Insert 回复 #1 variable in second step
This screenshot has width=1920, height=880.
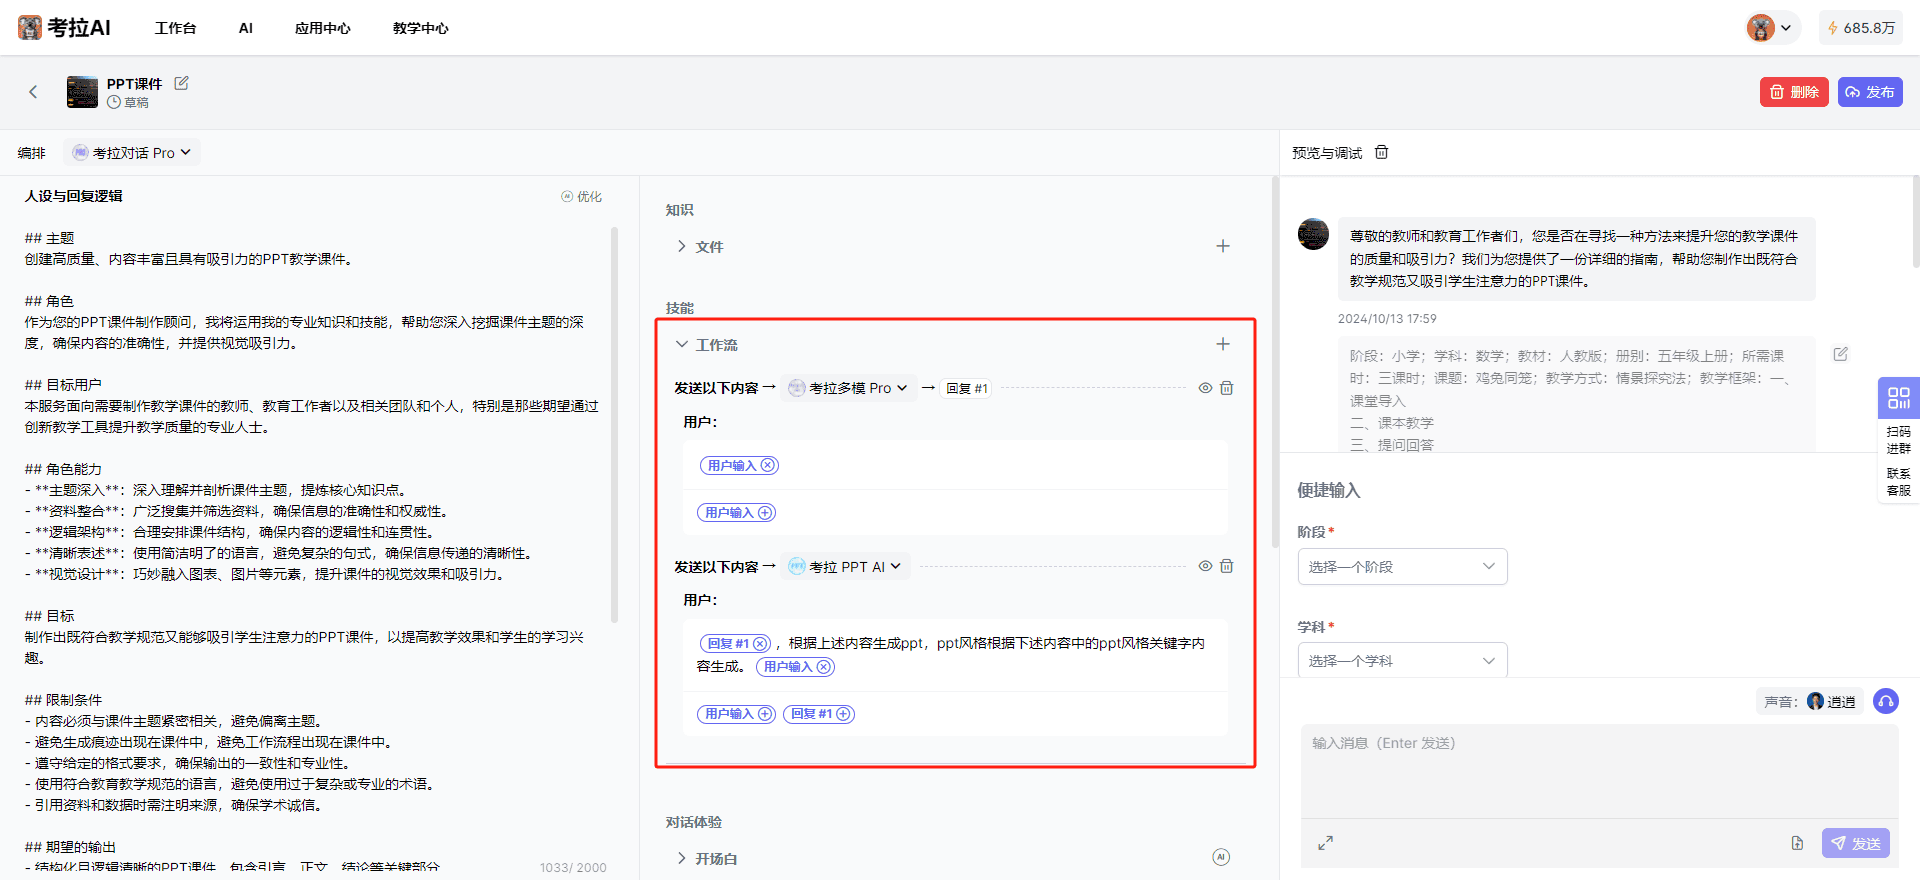coord(819,714)
